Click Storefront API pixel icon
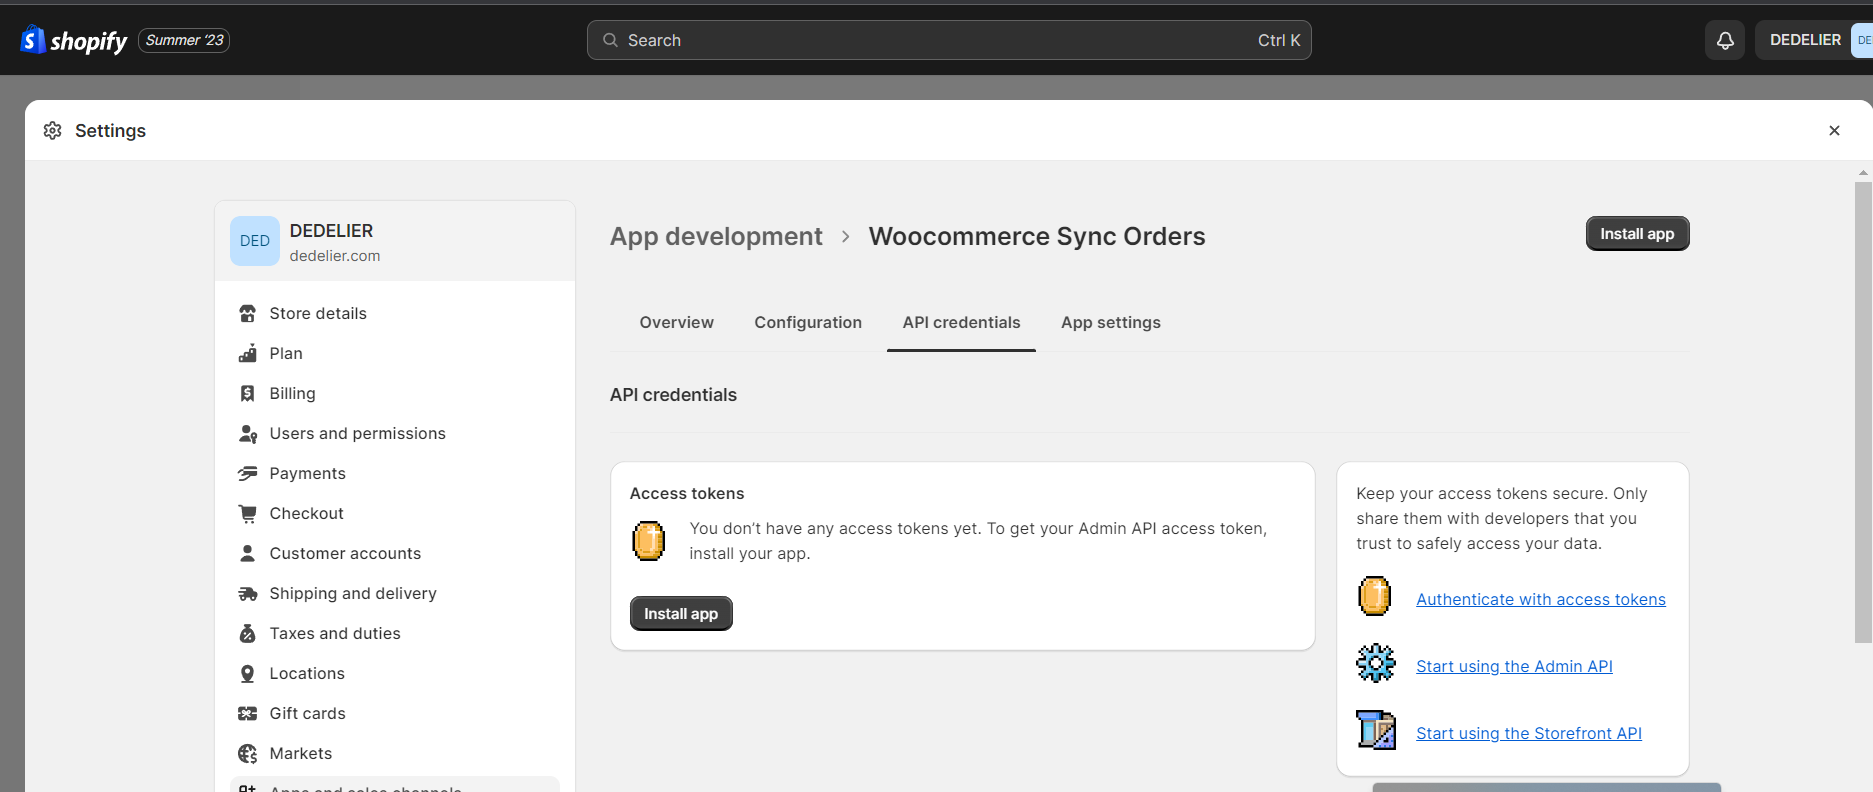 click(1376, 730)
